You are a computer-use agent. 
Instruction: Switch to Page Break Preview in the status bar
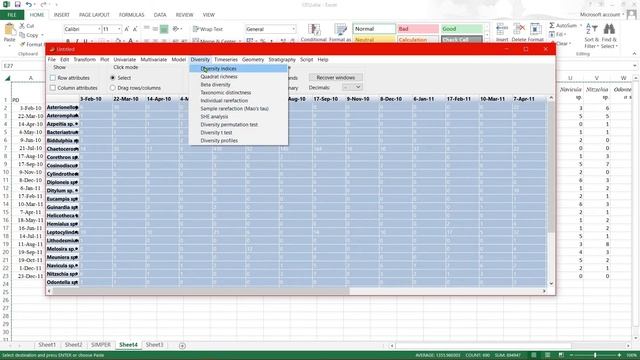[x=561, y=355]
